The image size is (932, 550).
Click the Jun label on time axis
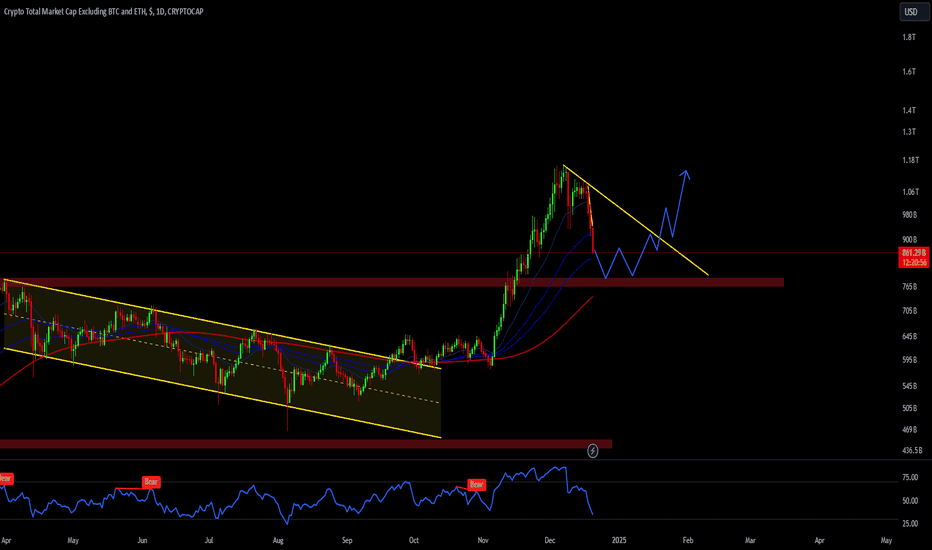(x=142, y=540)
